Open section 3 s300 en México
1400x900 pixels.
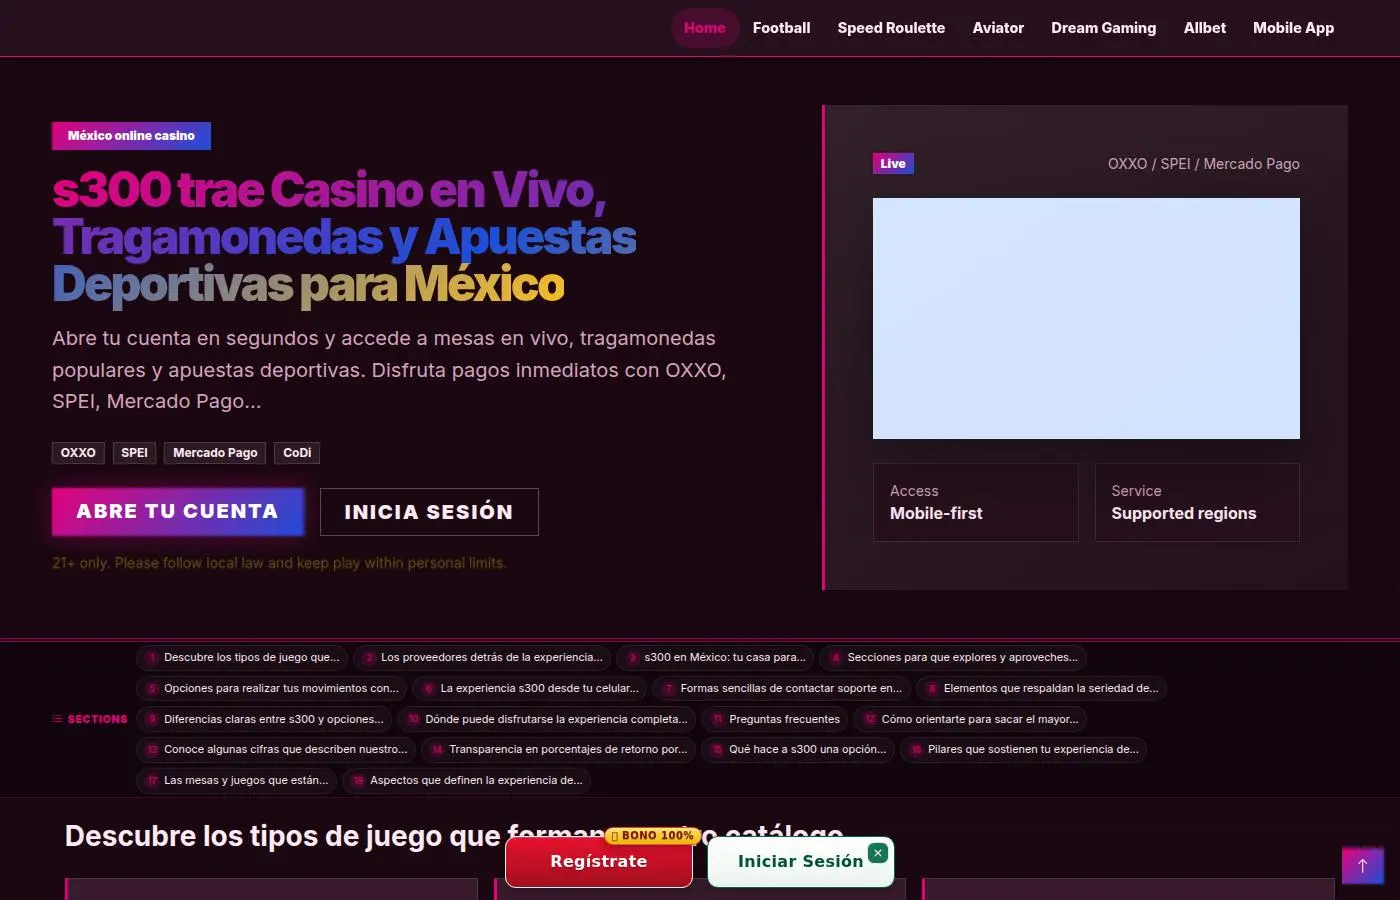point(715,658)
